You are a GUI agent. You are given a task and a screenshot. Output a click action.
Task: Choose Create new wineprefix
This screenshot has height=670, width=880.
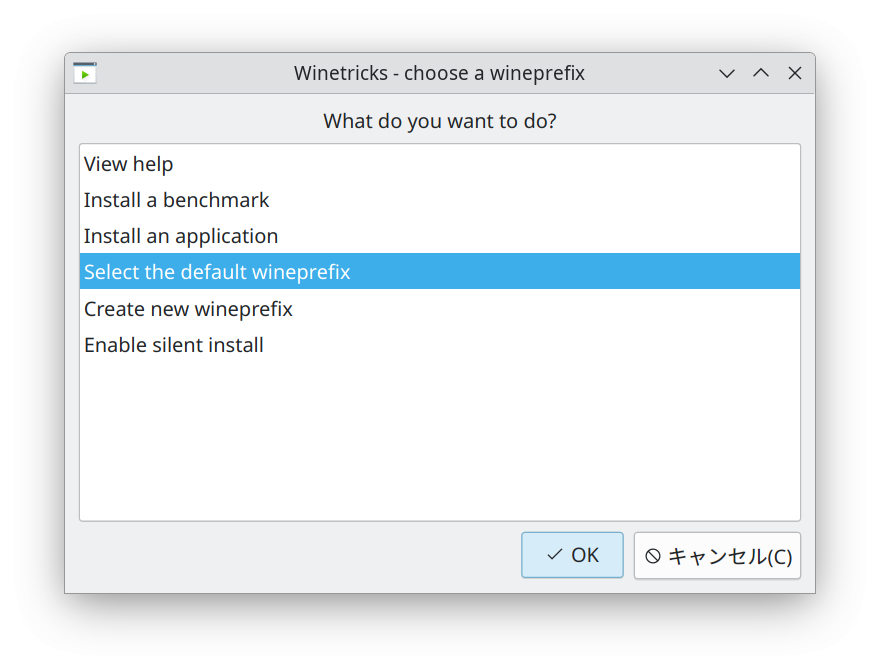(440, 309)
